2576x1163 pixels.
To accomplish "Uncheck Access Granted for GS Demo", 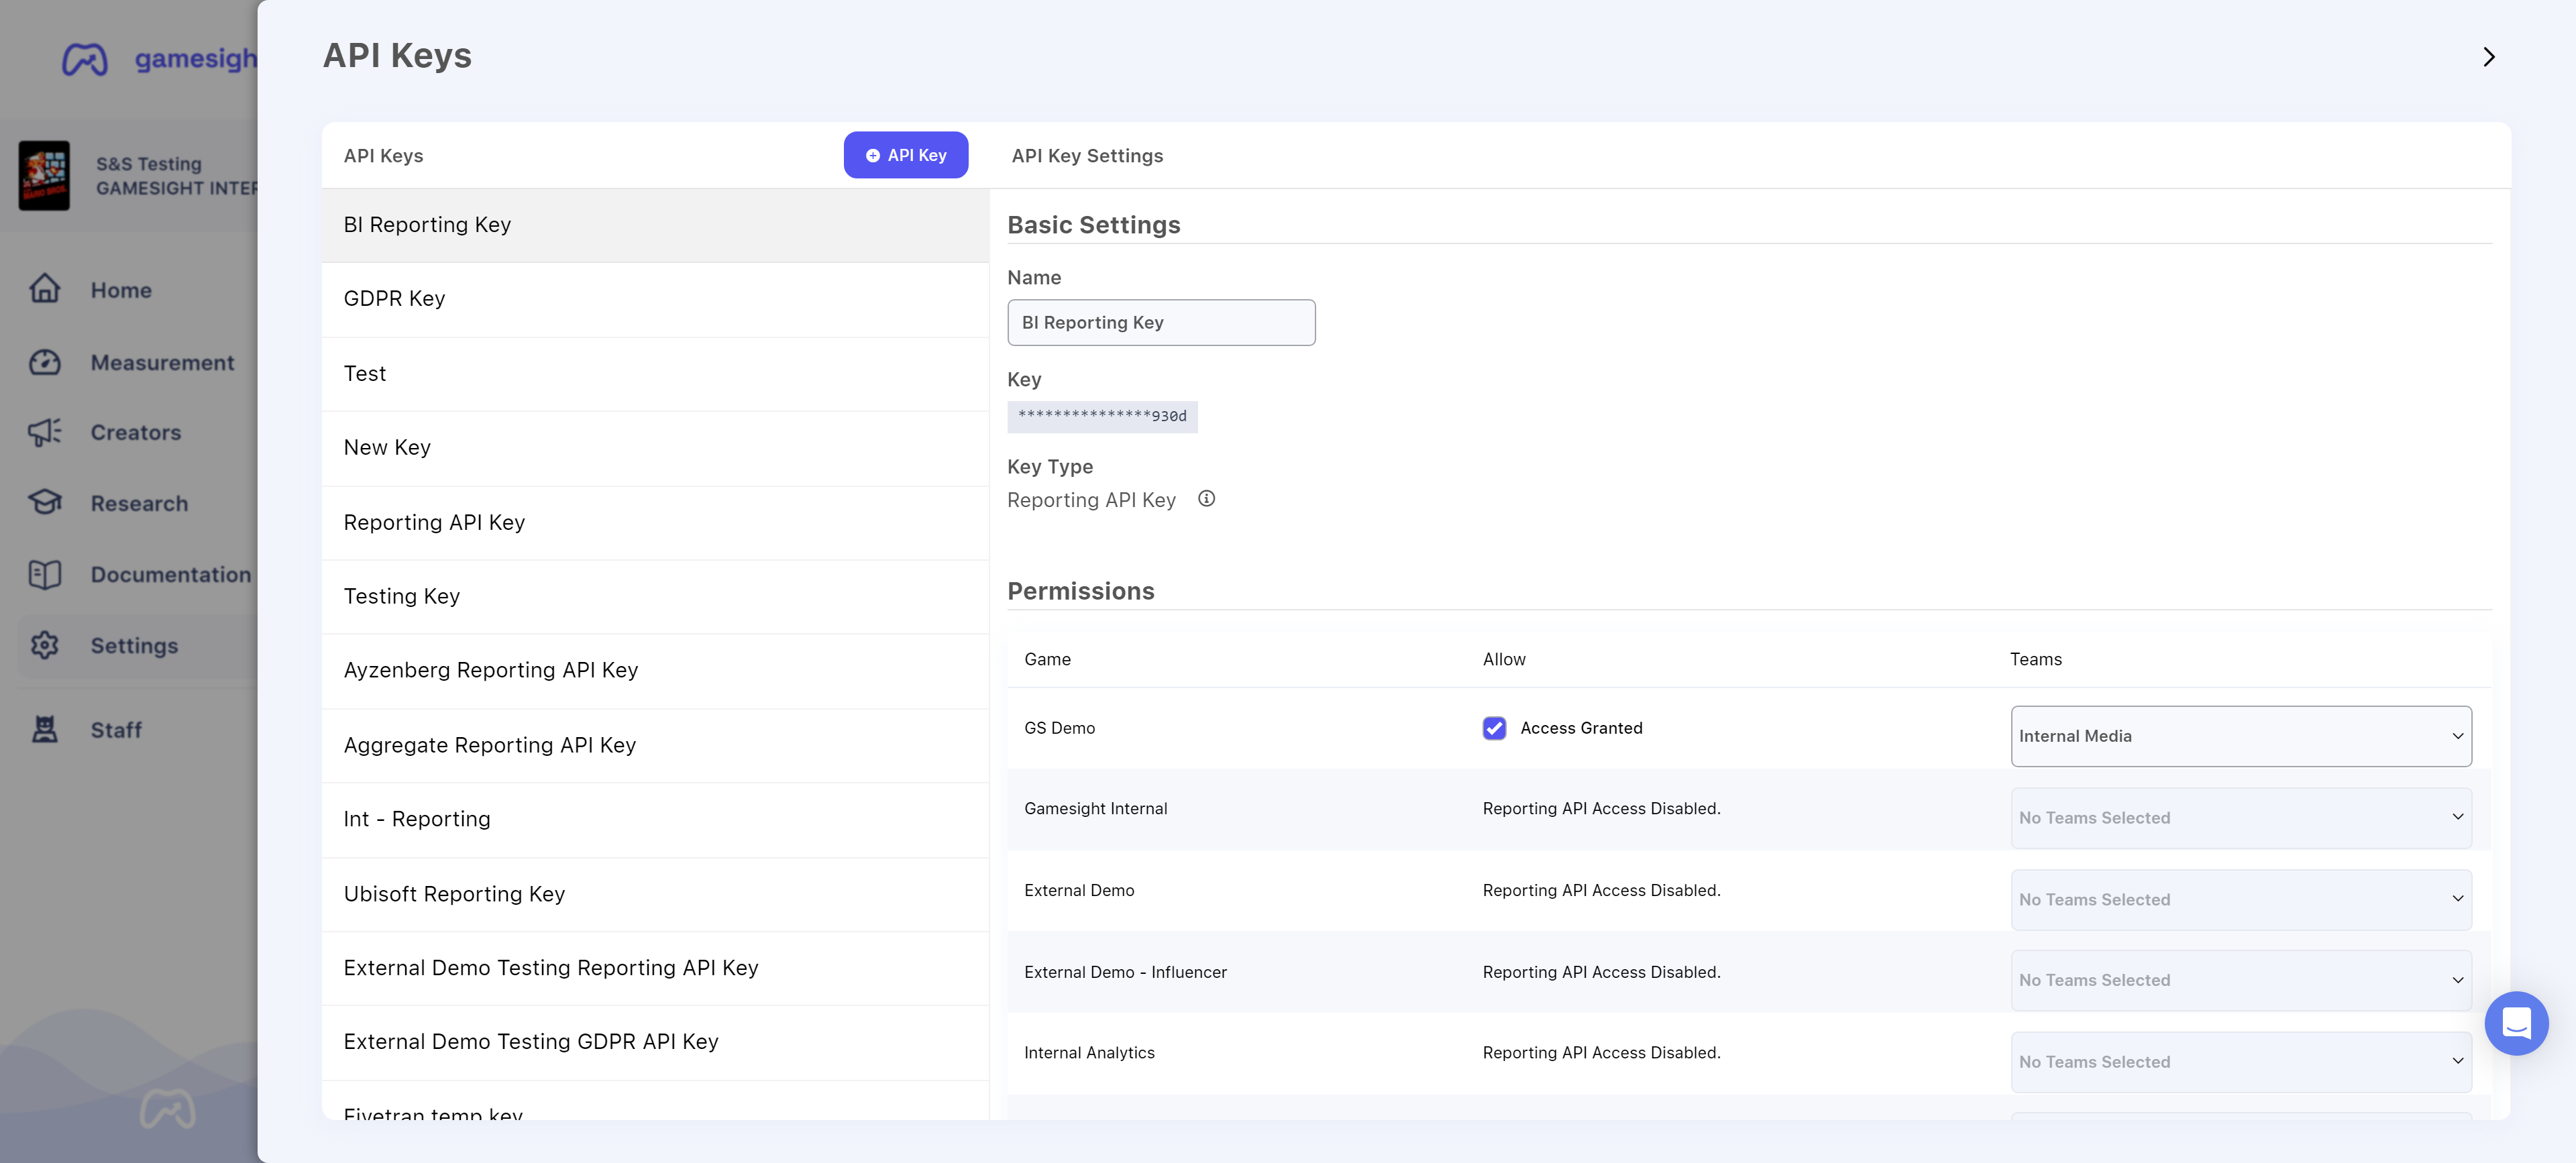I will click(x=1494, y=728).
